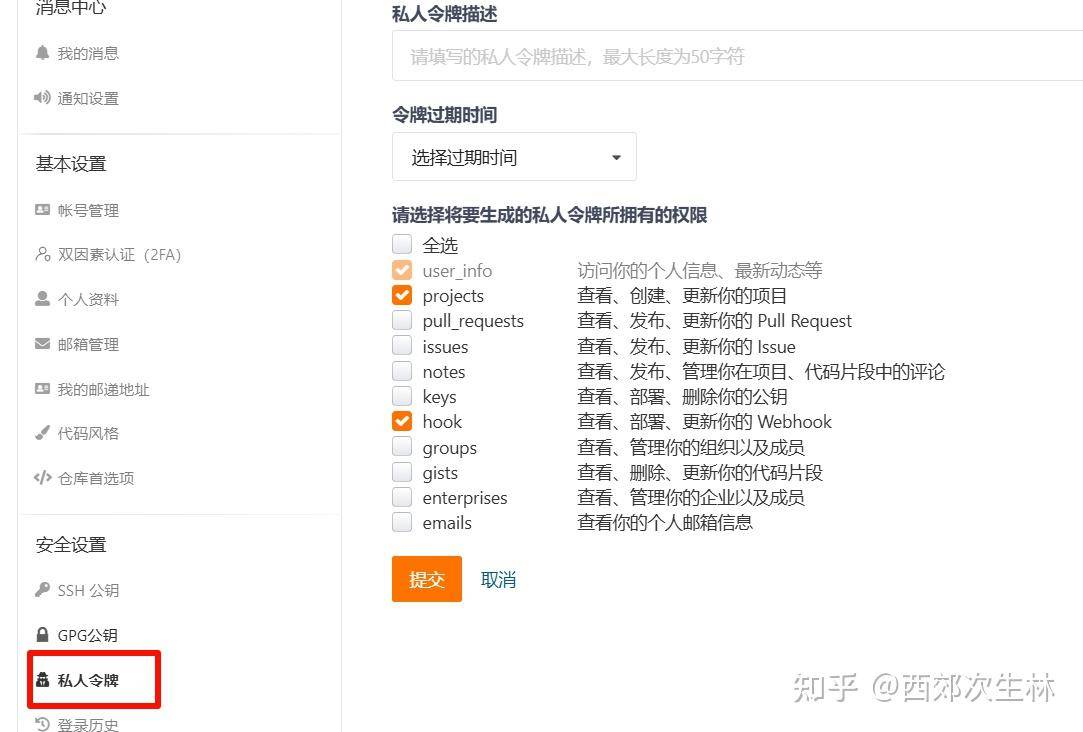Click the emails permission label
Screen dimensions: 1083x732
click(447, 523)
